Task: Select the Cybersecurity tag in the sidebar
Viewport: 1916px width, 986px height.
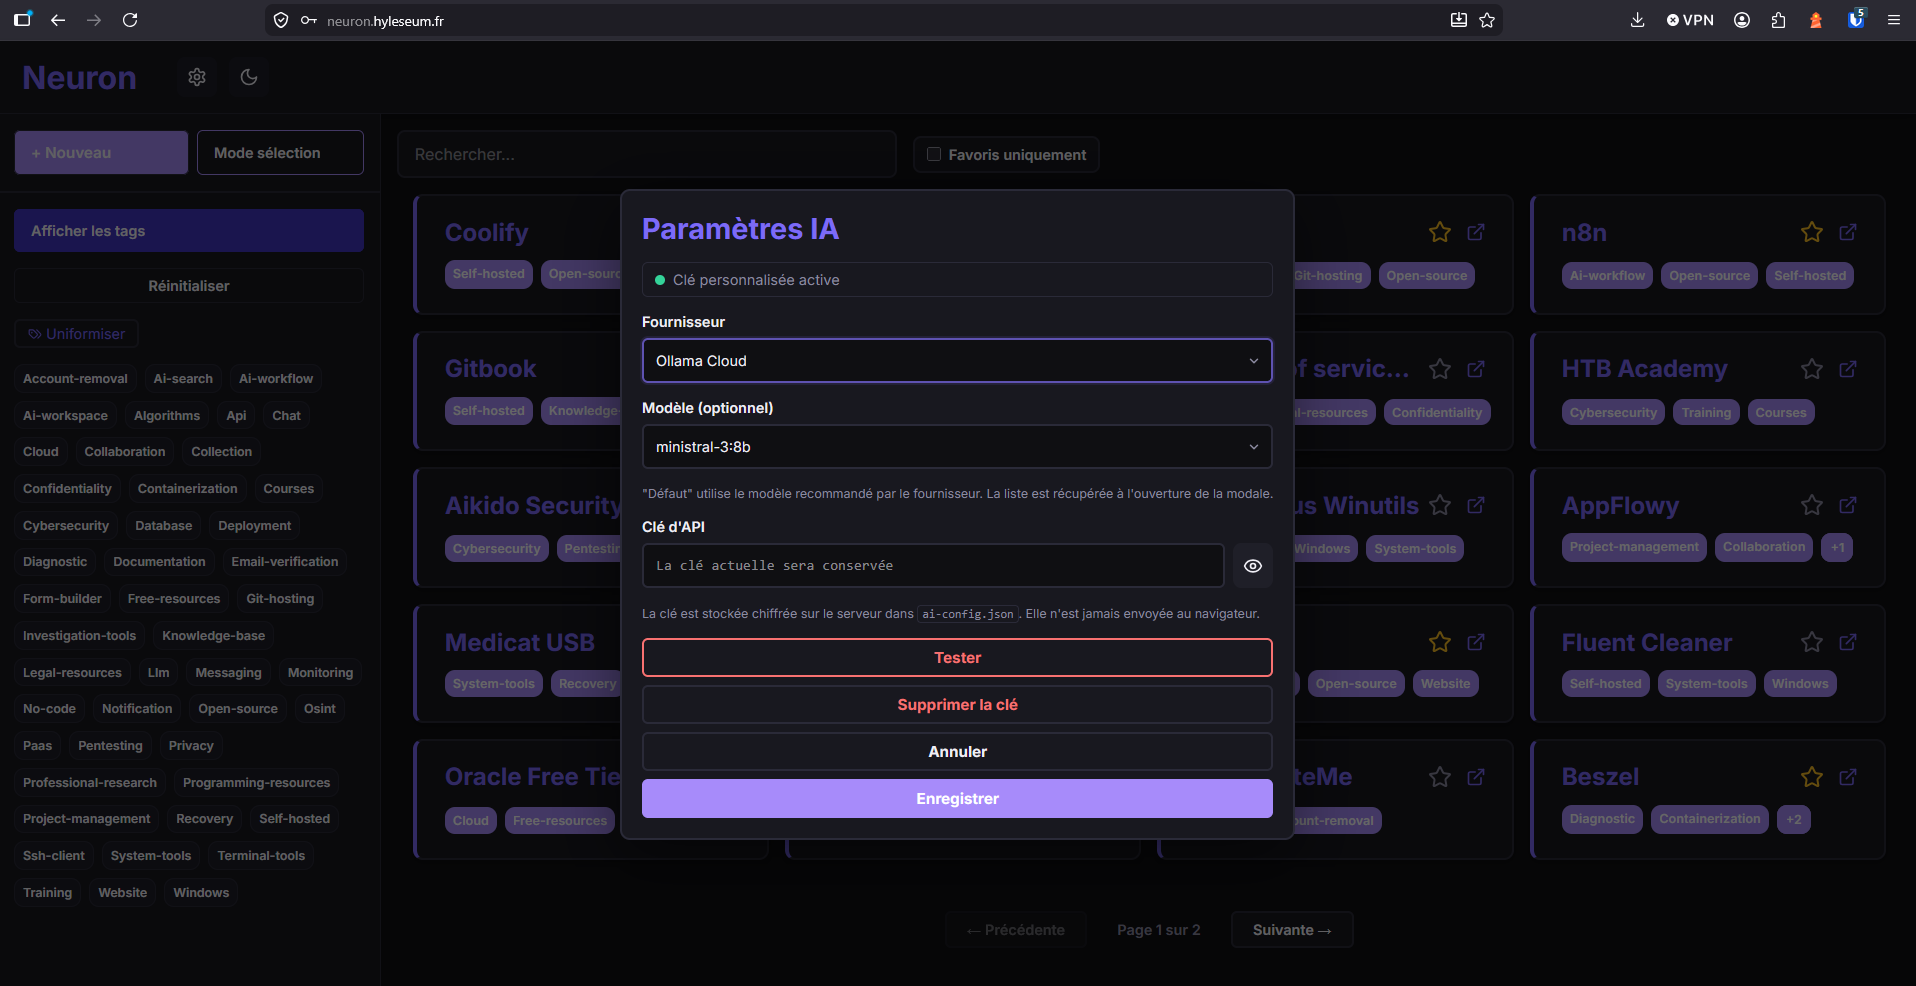Action: 66,526
